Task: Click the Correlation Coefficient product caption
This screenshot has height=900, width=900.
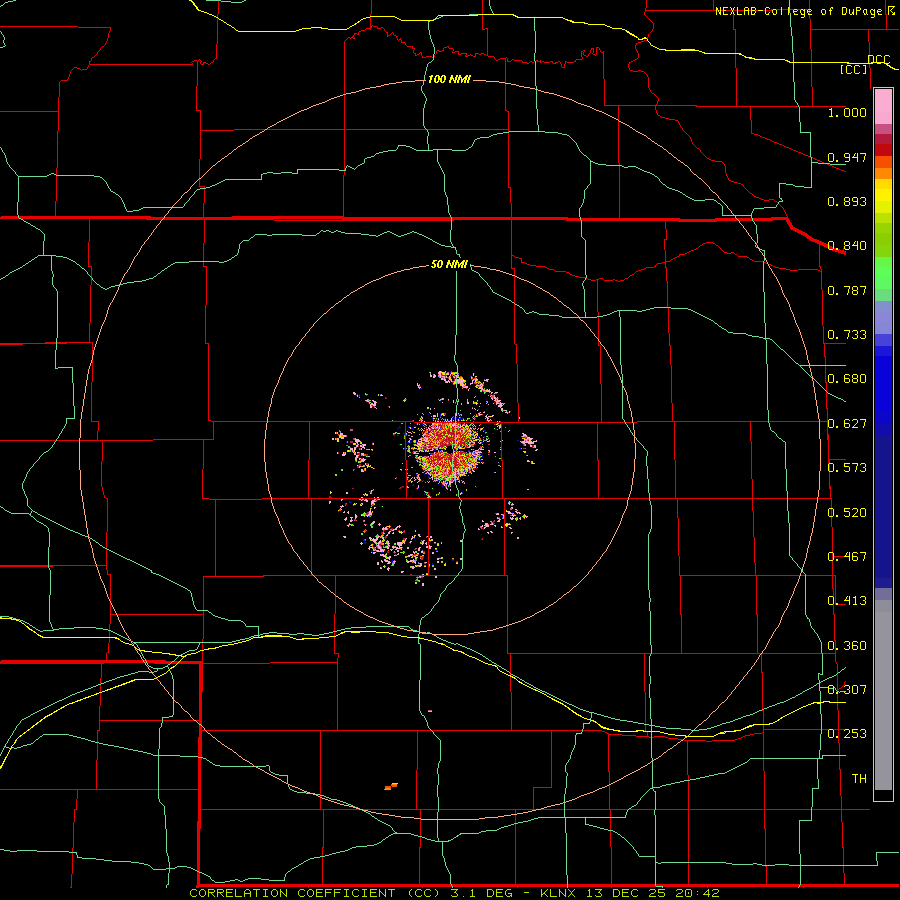Action: [x=454, y=893]
